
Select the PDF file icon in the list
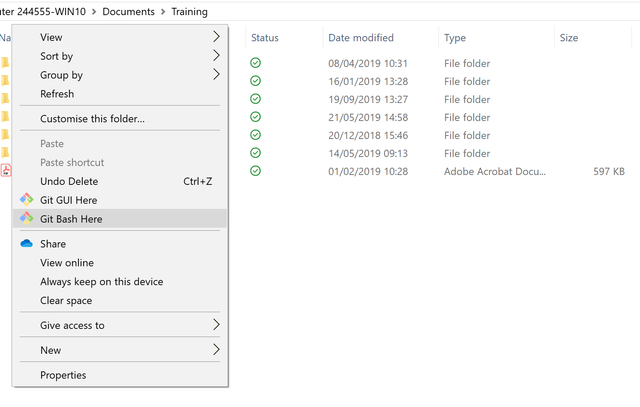6,170
